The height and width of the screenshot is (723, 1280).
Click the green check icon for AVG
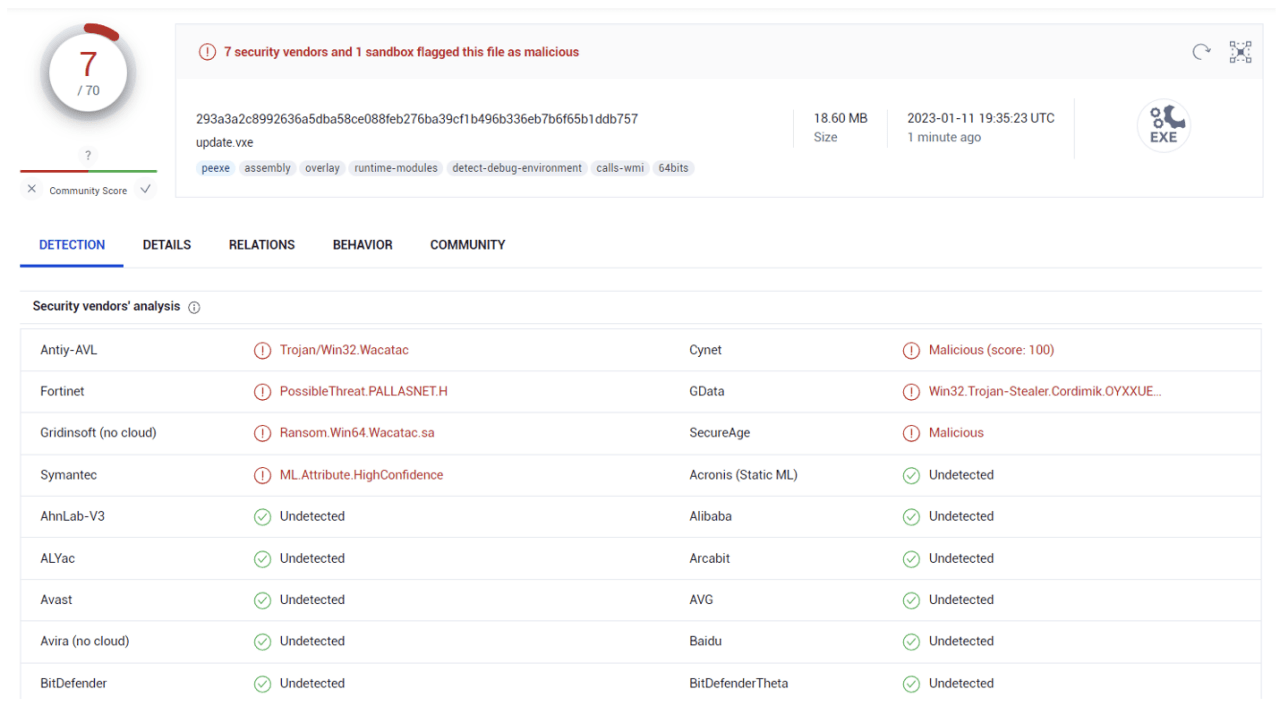pos(911,600)
